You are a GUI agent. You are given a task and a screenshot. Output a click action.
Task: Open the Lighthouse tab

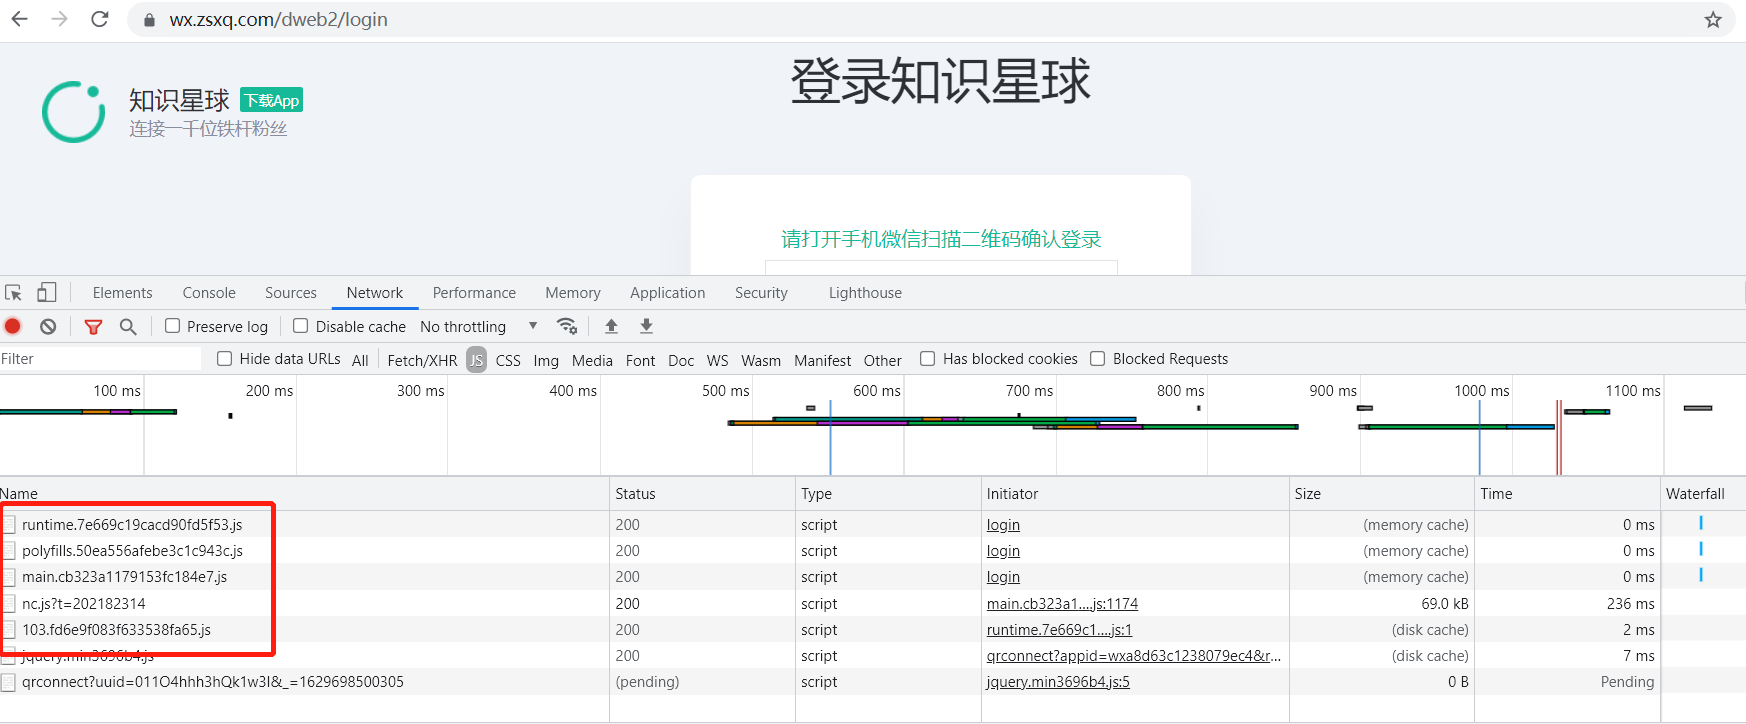coord(865,293)
